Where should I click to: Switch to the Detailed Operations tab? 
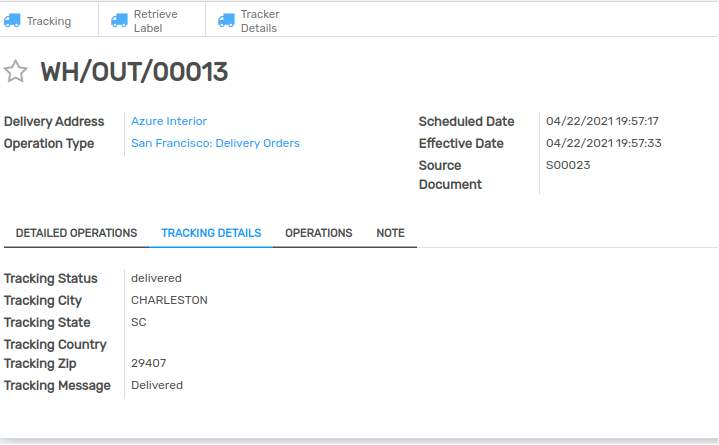(x=76, y=233)
